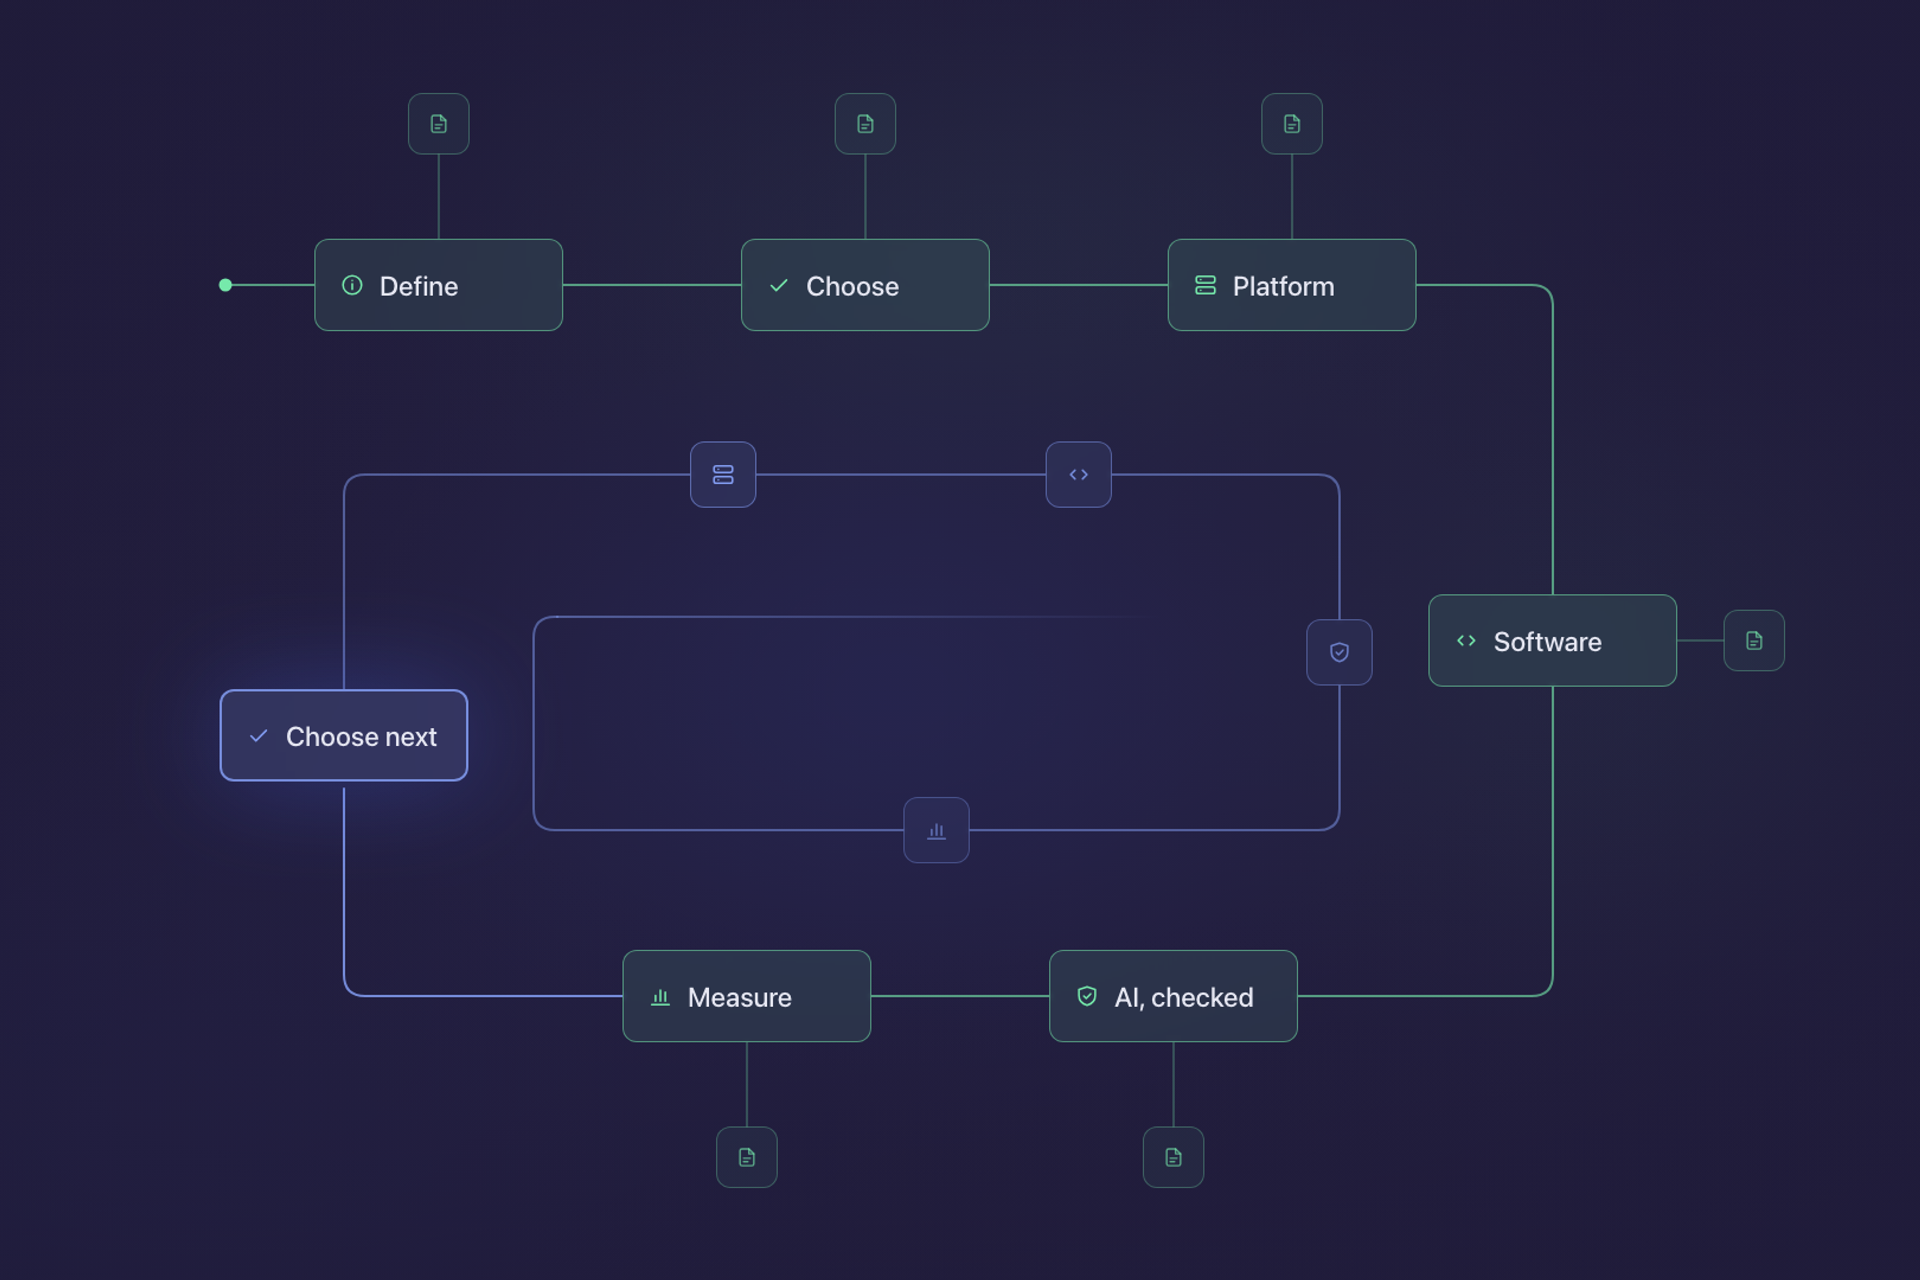Click the info icon inside Define node
The image size is (1920, 1280).
point(352,285)
